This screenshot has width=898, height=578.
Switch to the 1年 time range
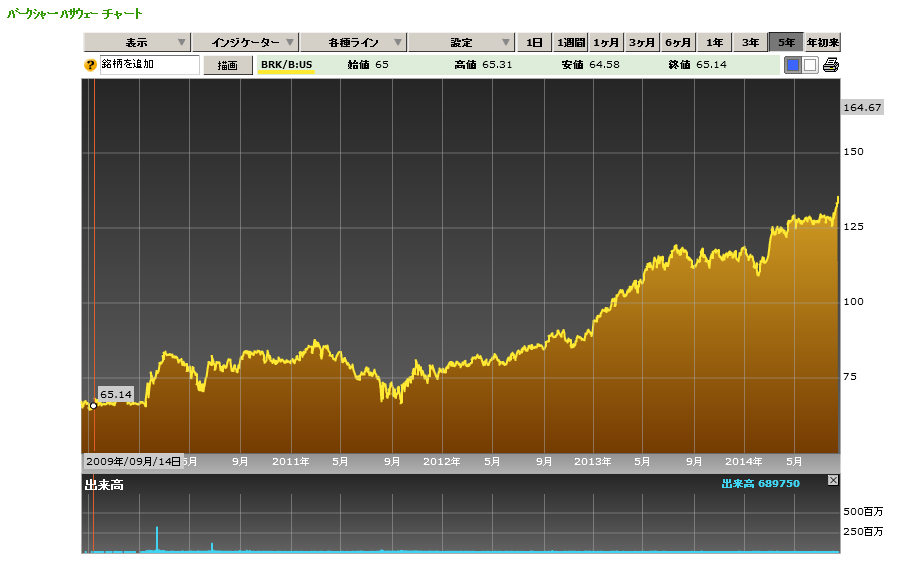714,42
